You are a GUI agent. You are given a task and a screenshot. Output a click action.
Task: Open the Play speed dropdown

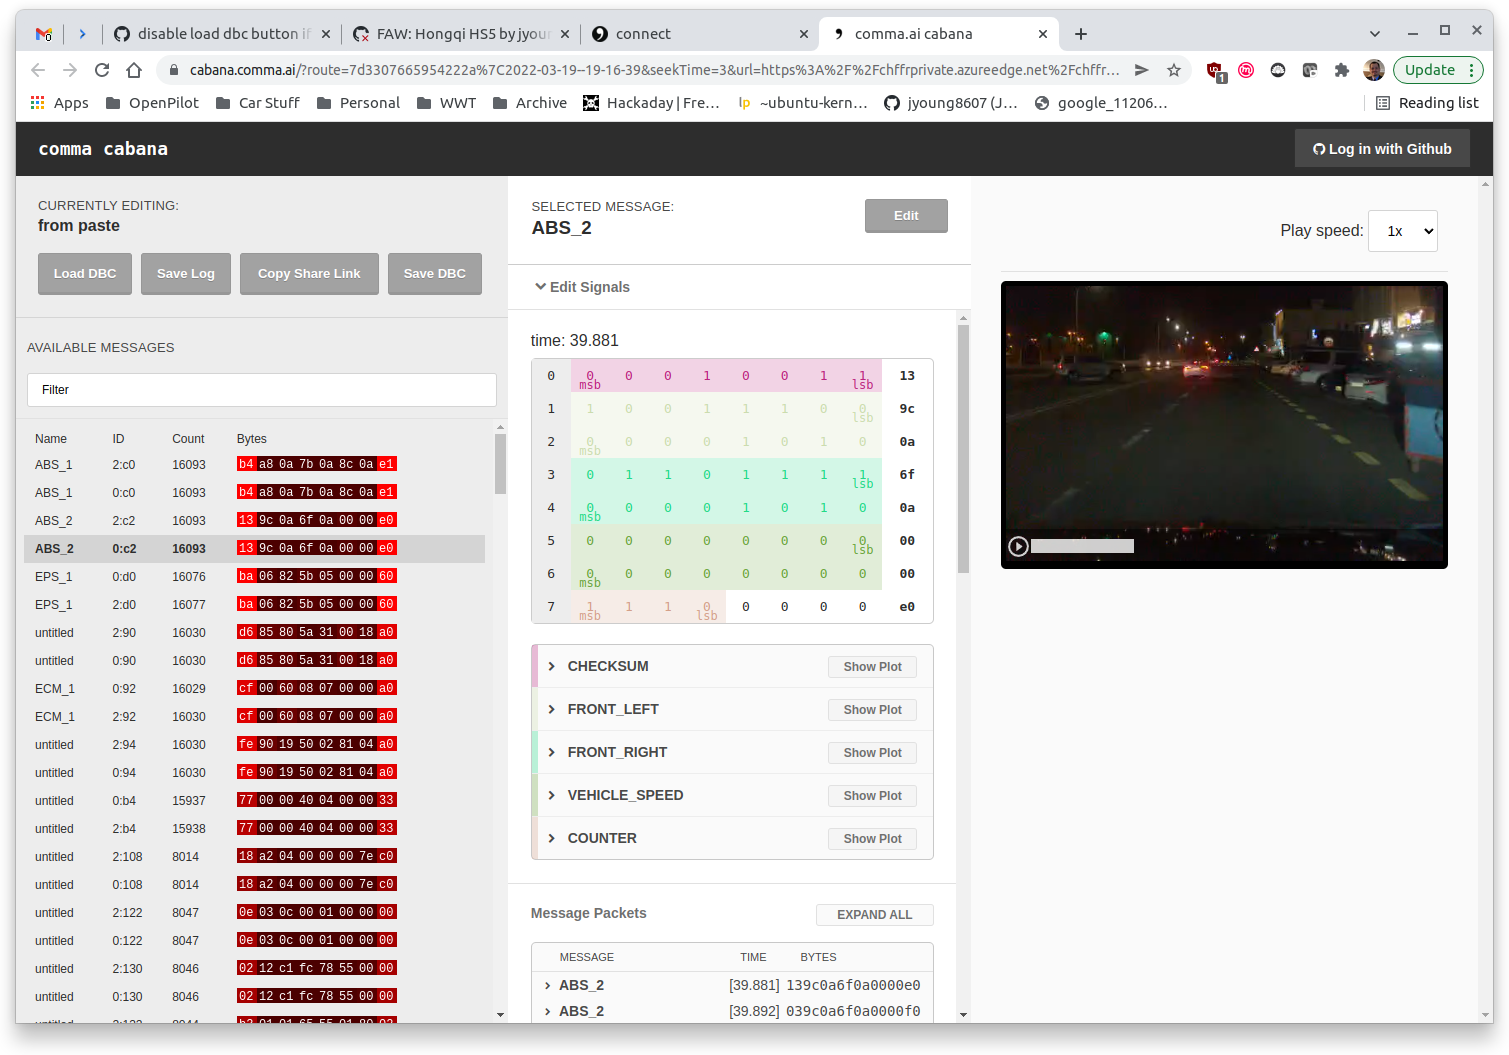(1402, 231)
